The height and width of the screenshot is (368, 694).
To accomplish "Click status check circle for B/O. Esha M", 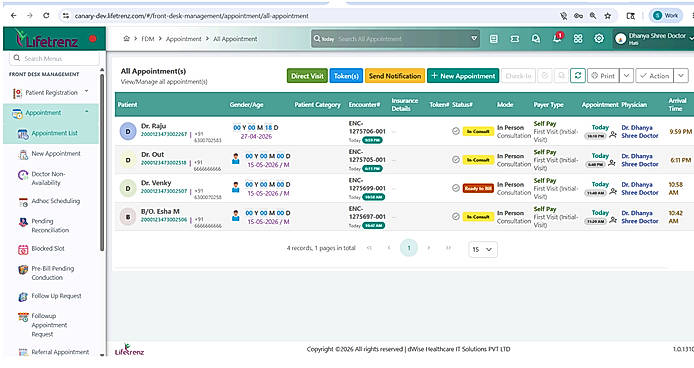I will 455,217.
